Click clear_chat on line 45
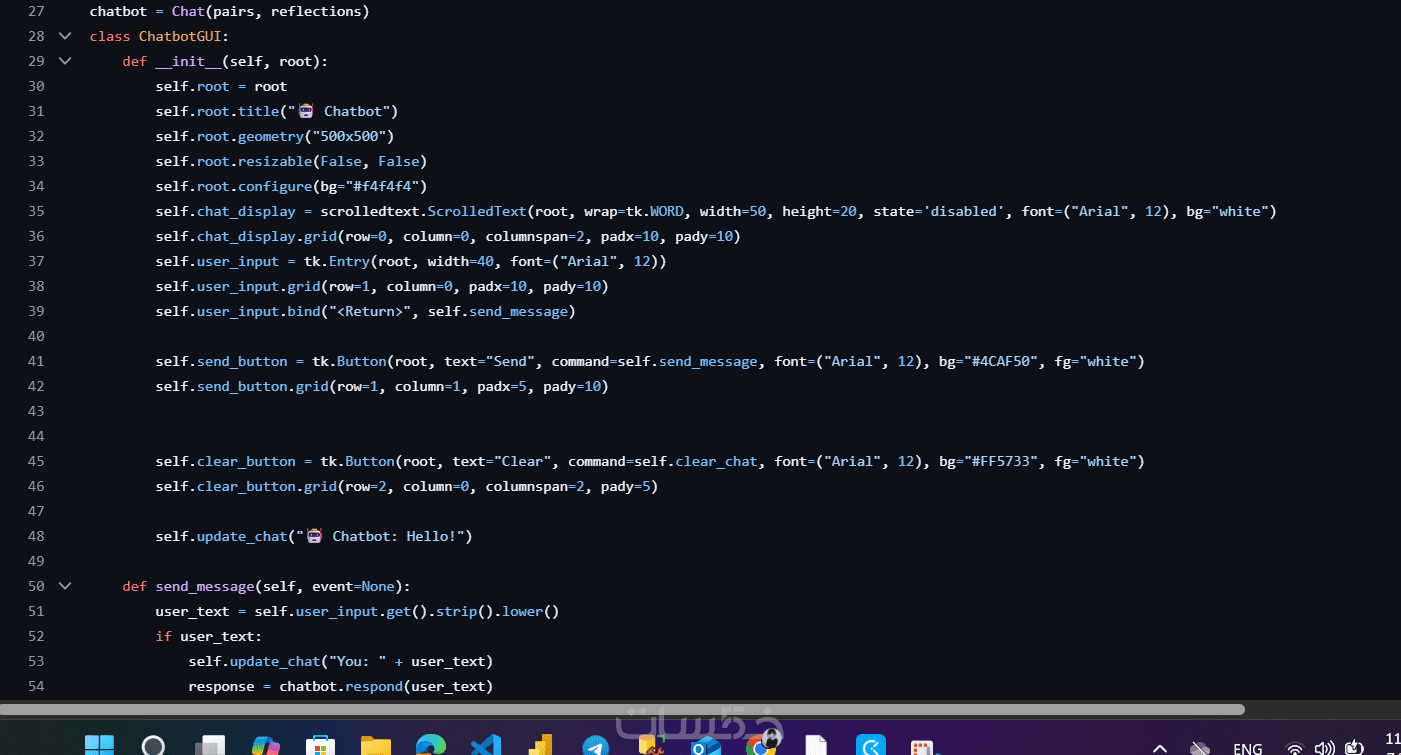The height and width of the screenshot is (755, 1401). (x=716, y=461)
